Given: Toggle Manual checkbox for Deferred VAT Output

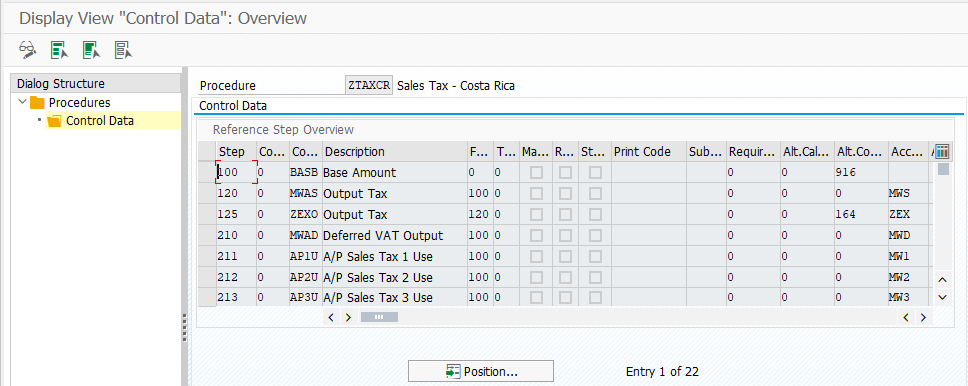Looking at the screenshot, I should tap(536, 235).
